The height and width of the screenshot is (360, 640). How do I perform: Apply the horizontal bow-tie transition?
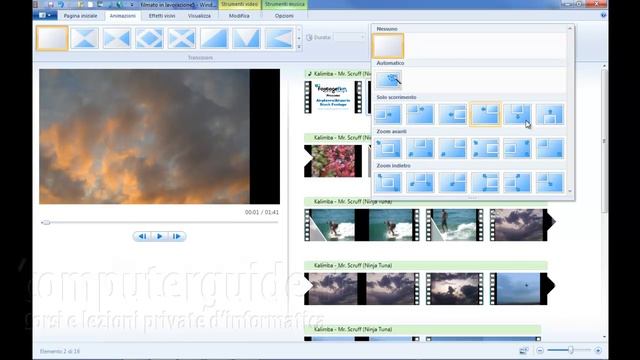click(x=117, y=38)
